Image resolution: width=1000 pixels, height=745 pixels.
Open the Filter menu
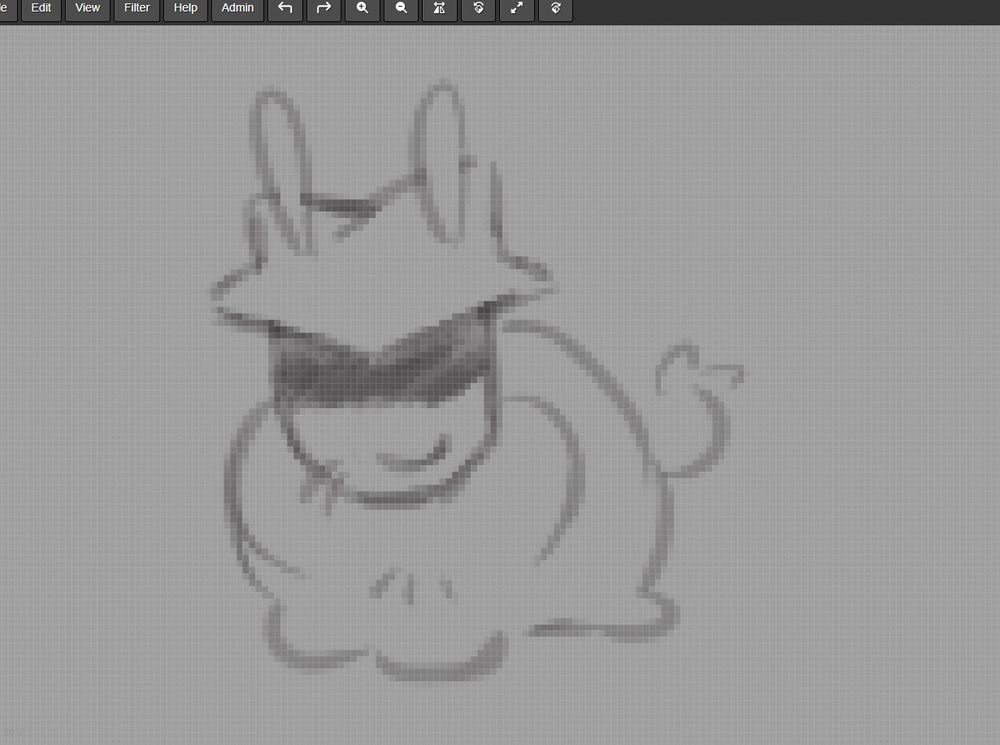click(x=136, y=8)
